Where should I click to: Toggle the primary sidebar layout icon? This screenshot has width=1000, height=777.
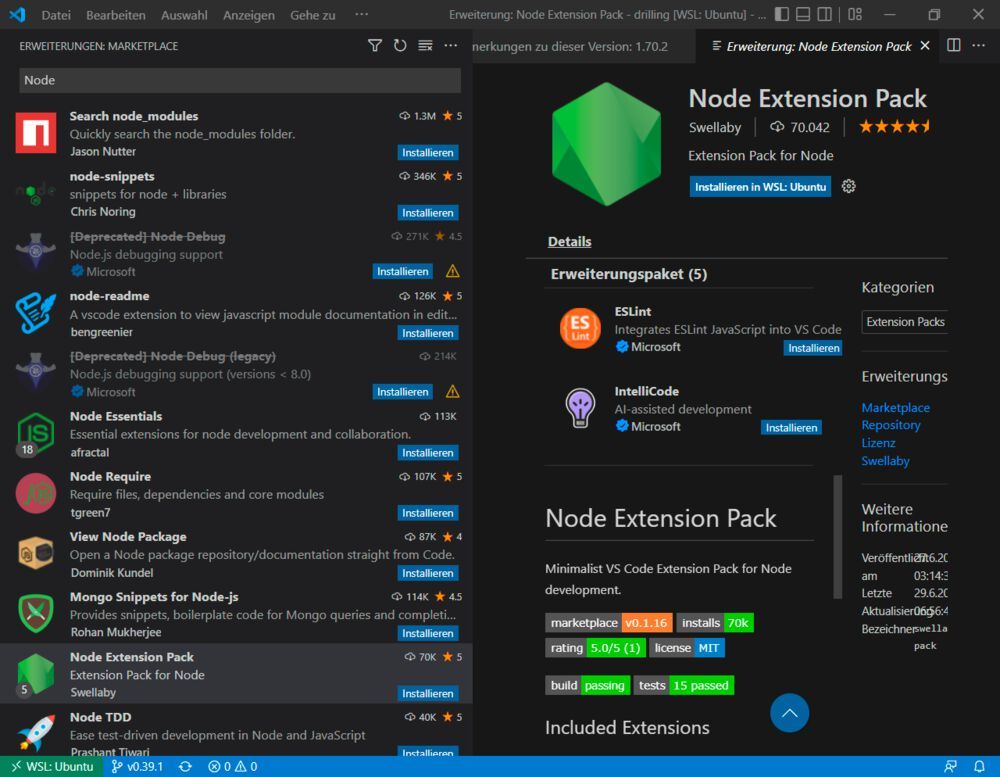[x=784, y=14]
